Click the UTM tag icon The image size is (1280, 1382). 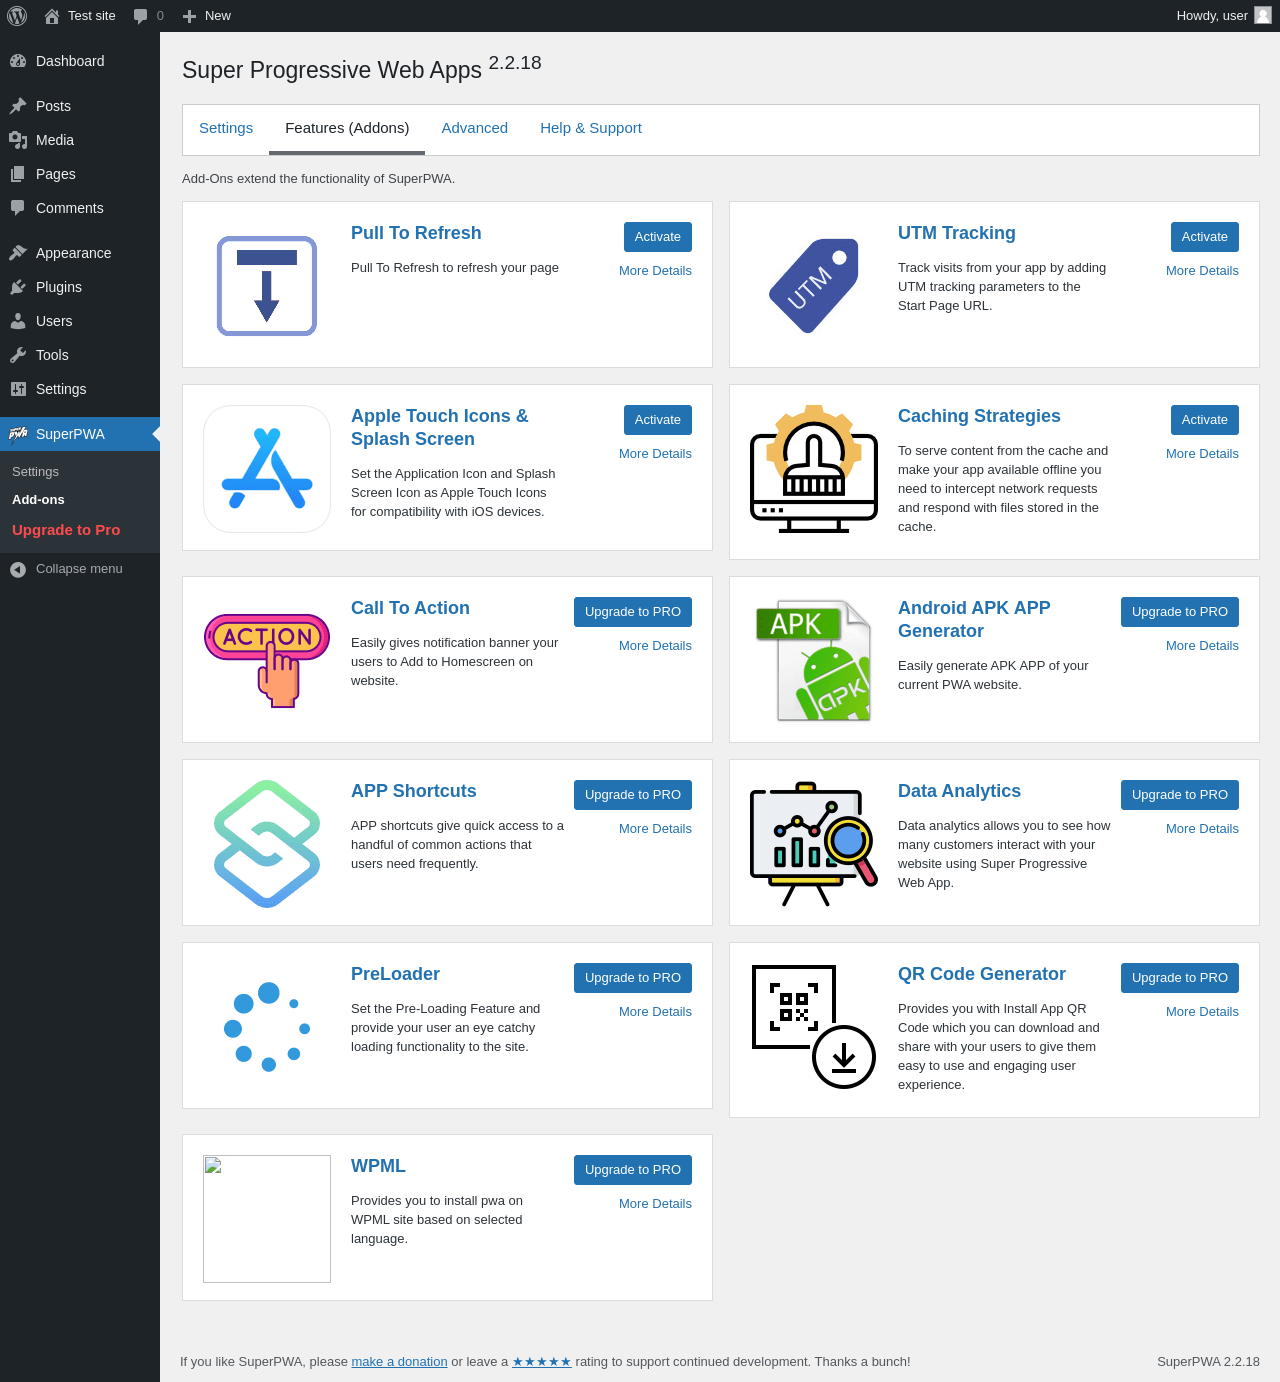[x=814, y=286]
